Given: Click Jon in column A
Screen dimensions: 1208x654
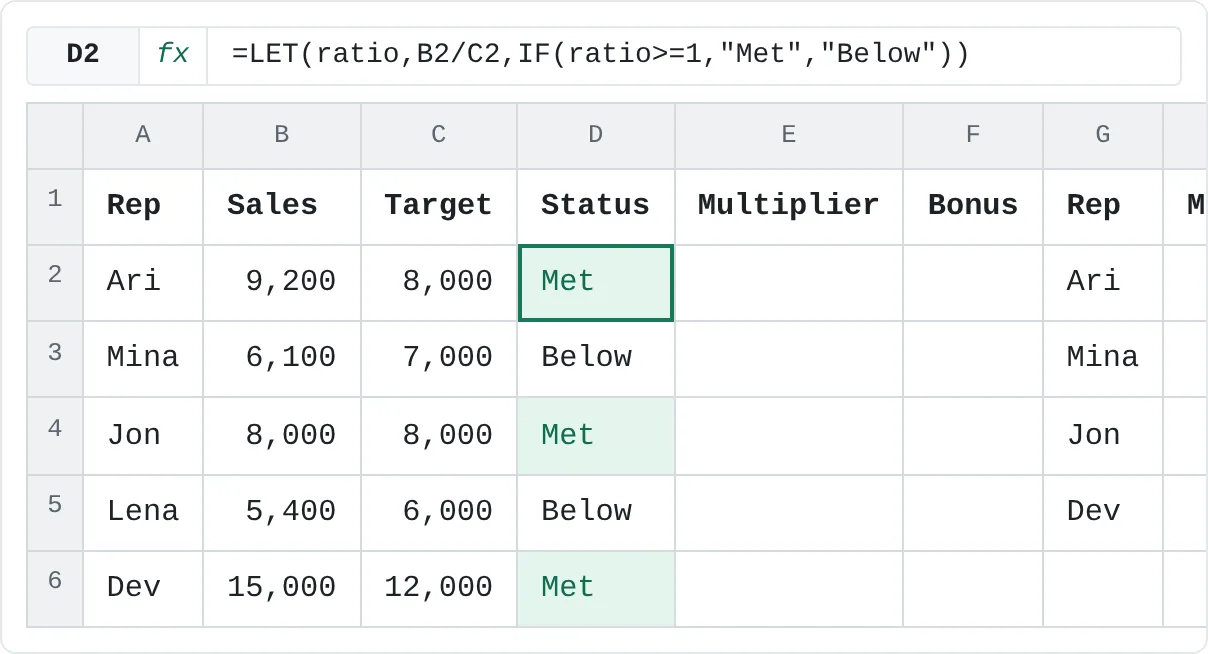Looking at the screenshot, I should (x=143, y=436).
